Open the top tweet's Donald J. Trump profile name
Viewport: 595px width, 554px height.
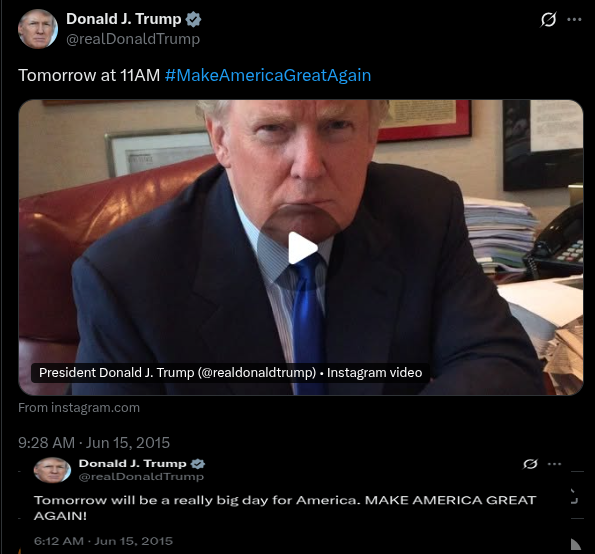pyautogui.click(x=124, y=19)
